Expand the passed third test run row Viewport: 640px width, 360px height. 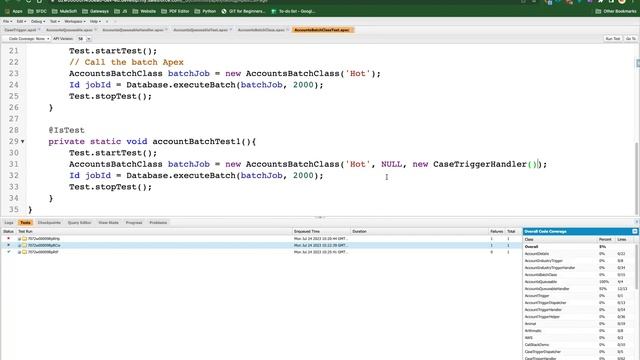[x=19, y=253]
